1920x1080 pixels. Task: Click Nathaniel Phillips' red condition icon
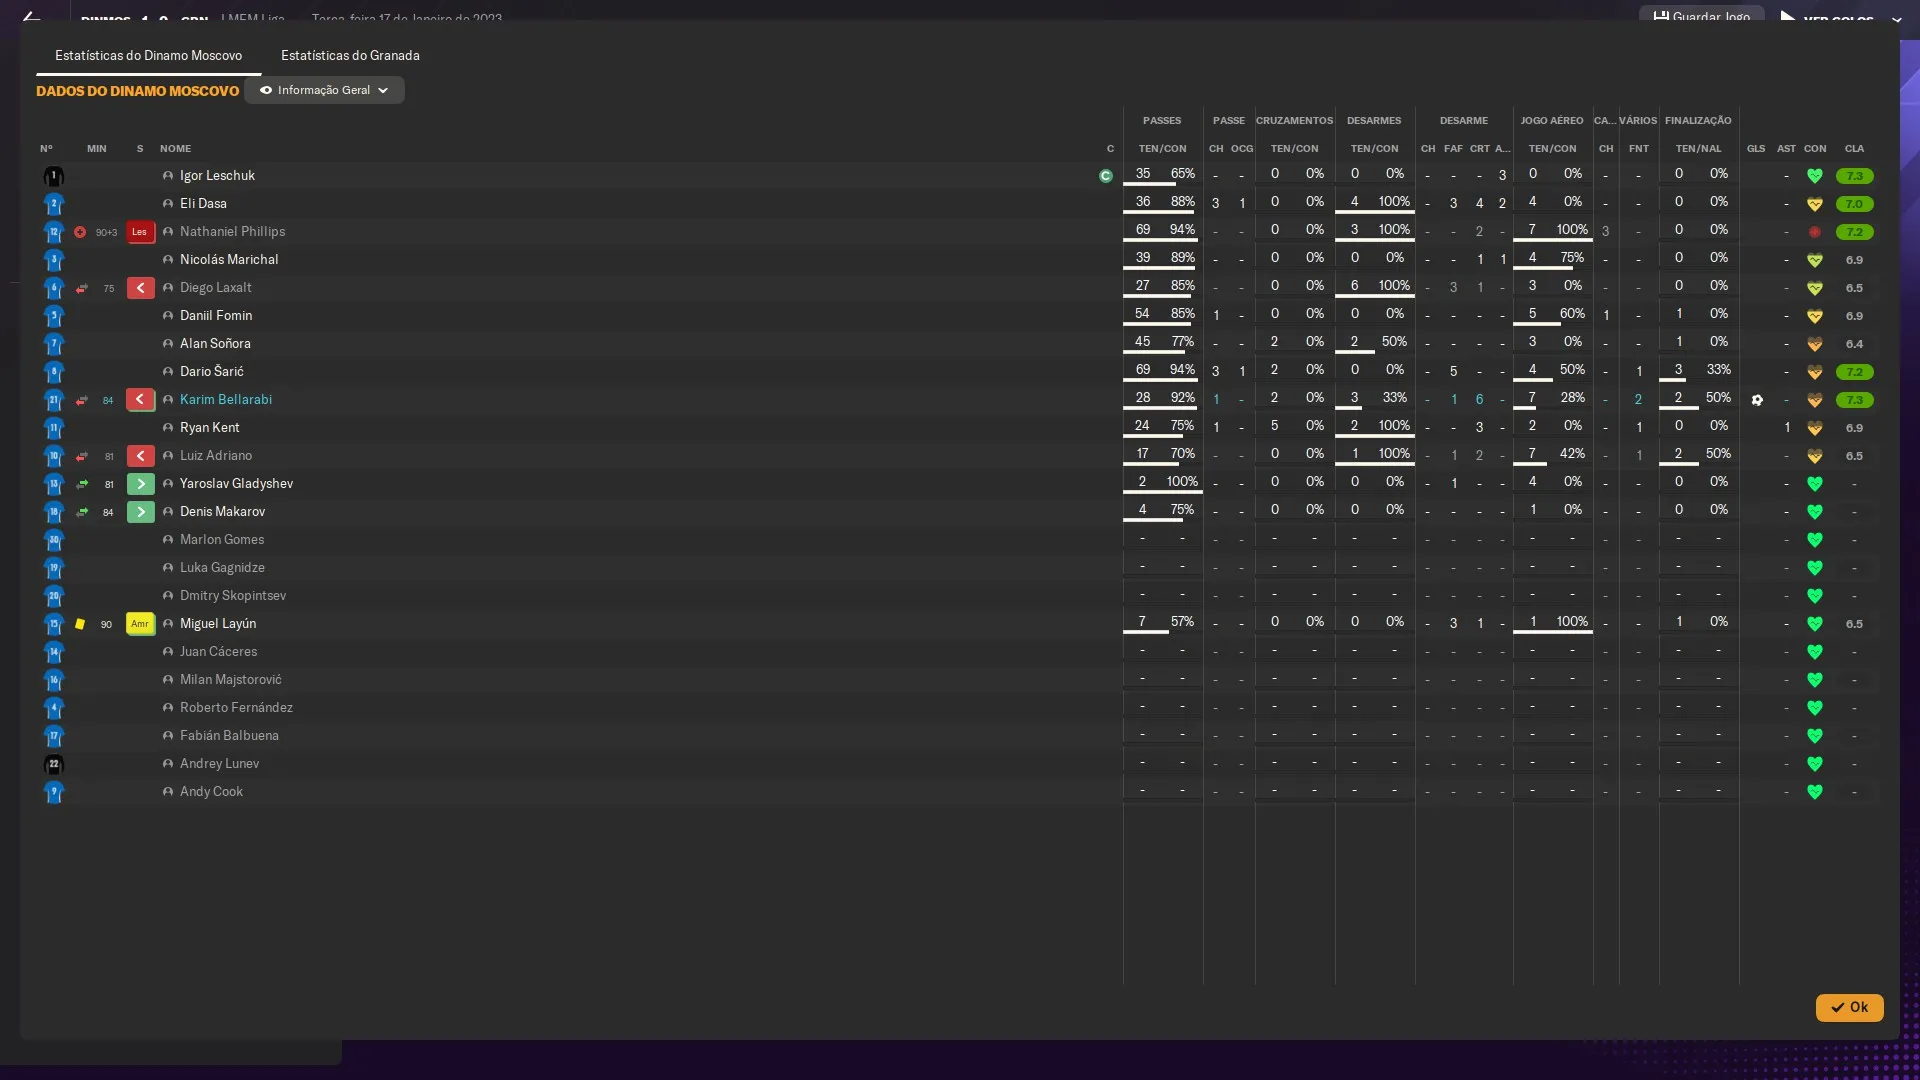(1815, 232)
